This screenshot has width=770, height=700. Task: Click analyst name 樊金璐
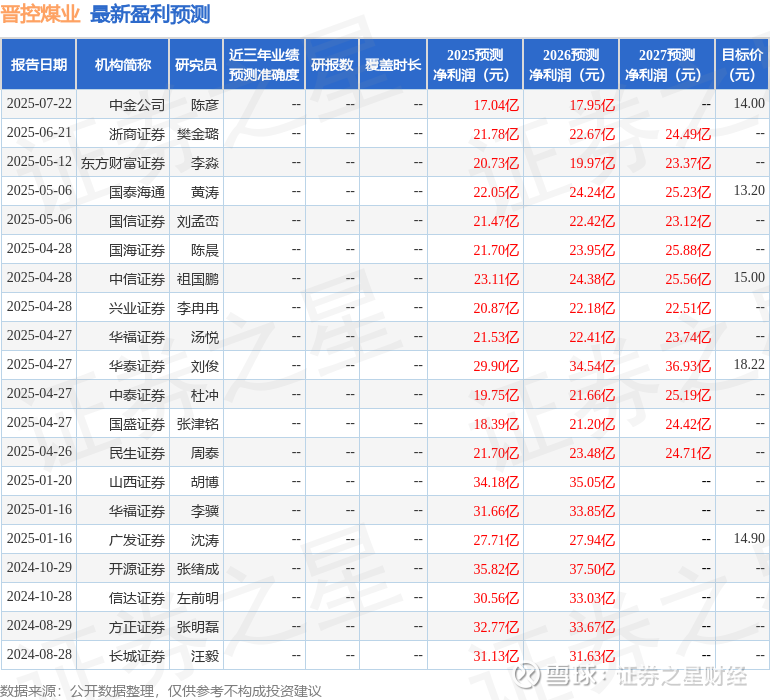pos(198,134)
